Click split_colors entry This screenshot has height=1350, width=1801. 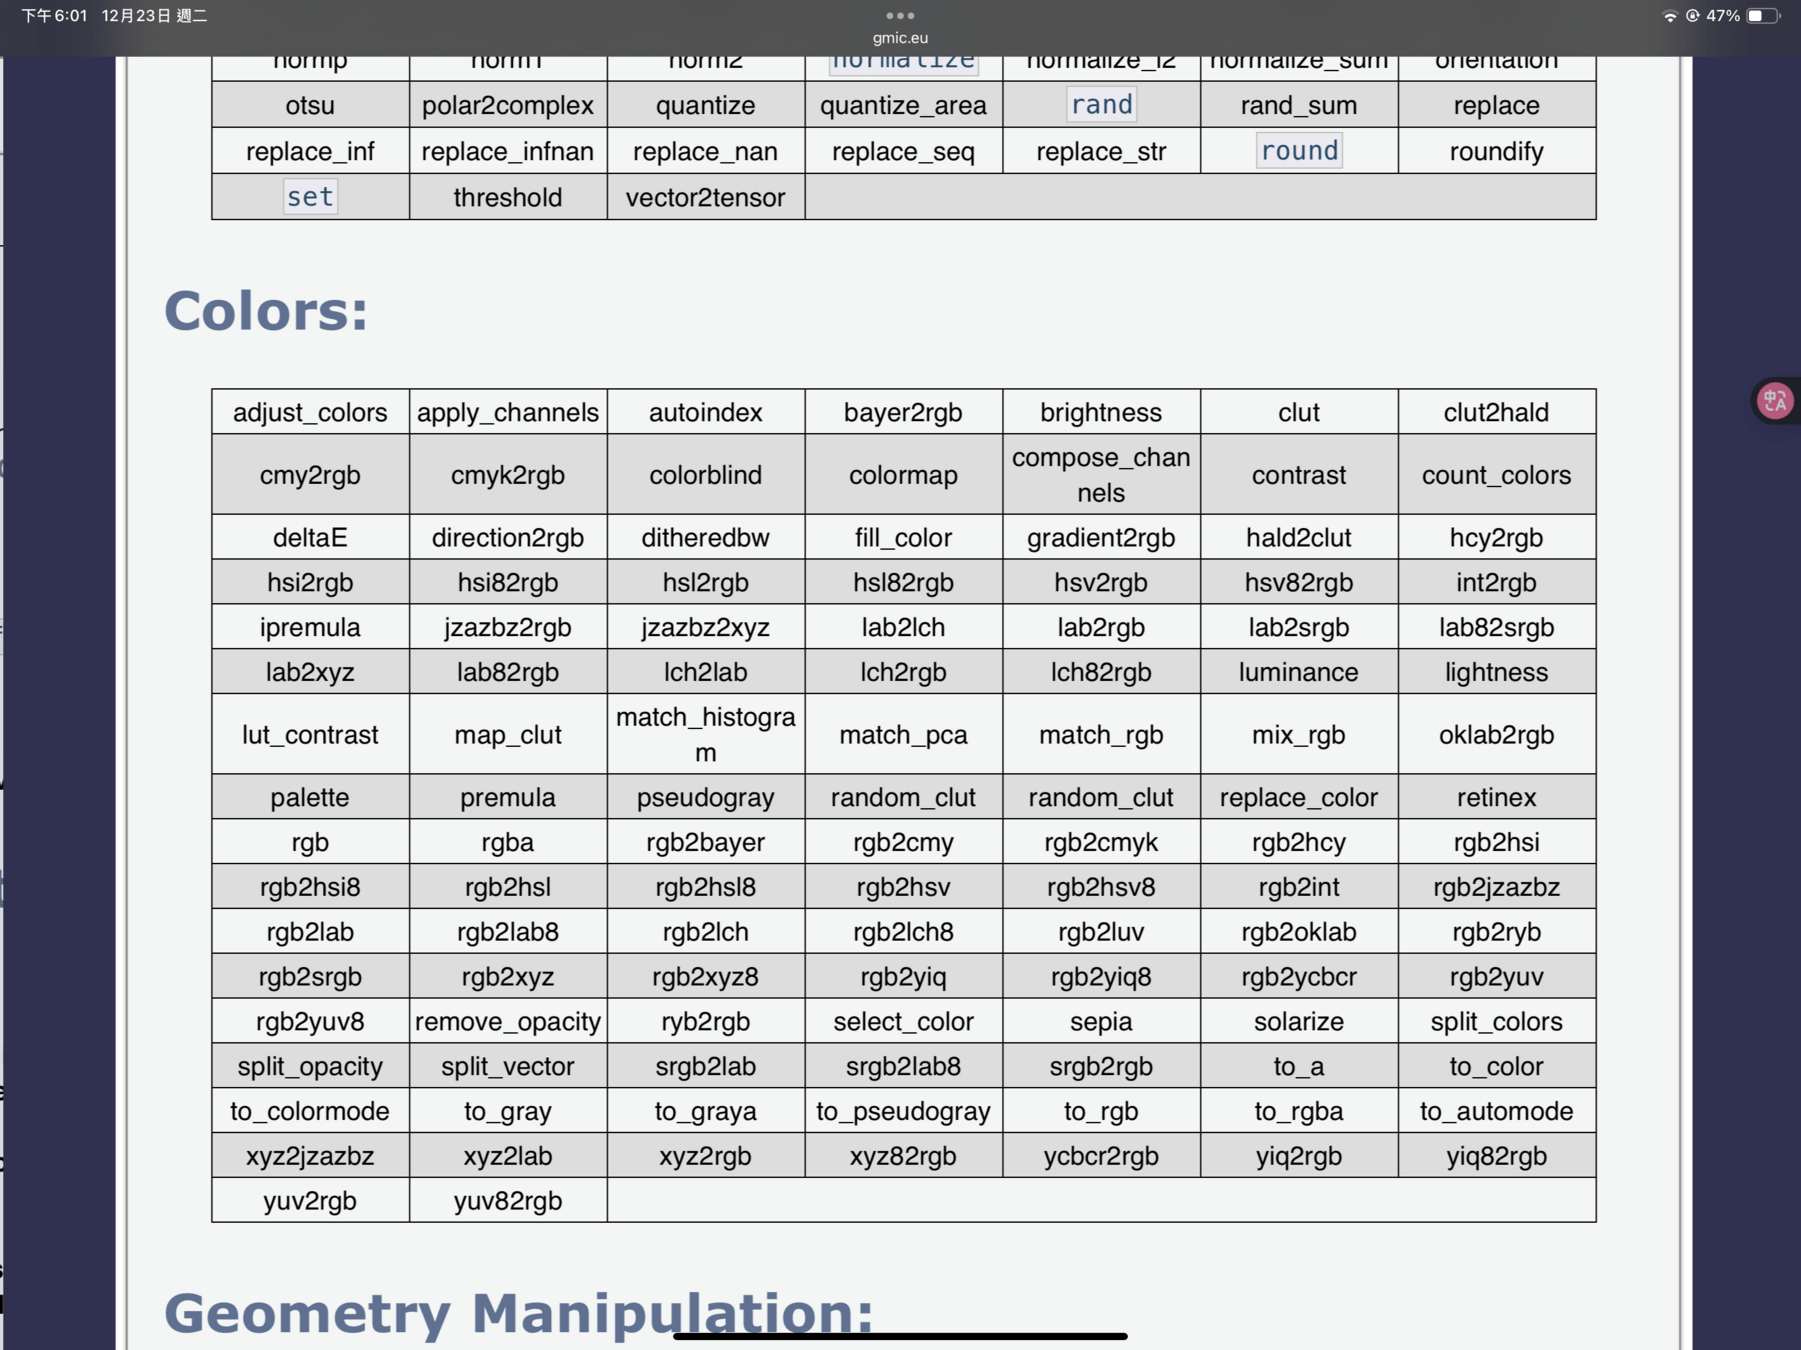pyautogui.click(x=1496, y=1021)
